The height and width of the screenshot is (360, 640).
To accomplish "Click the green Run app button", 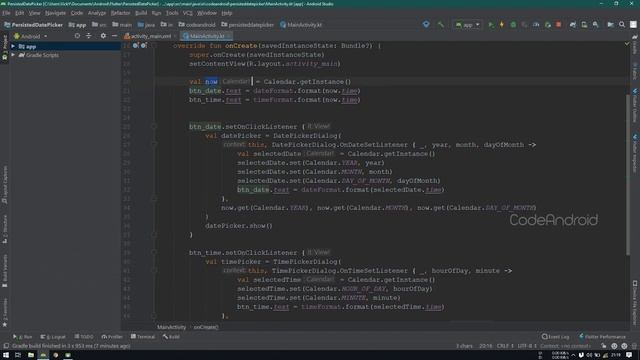I will point(491,25).
